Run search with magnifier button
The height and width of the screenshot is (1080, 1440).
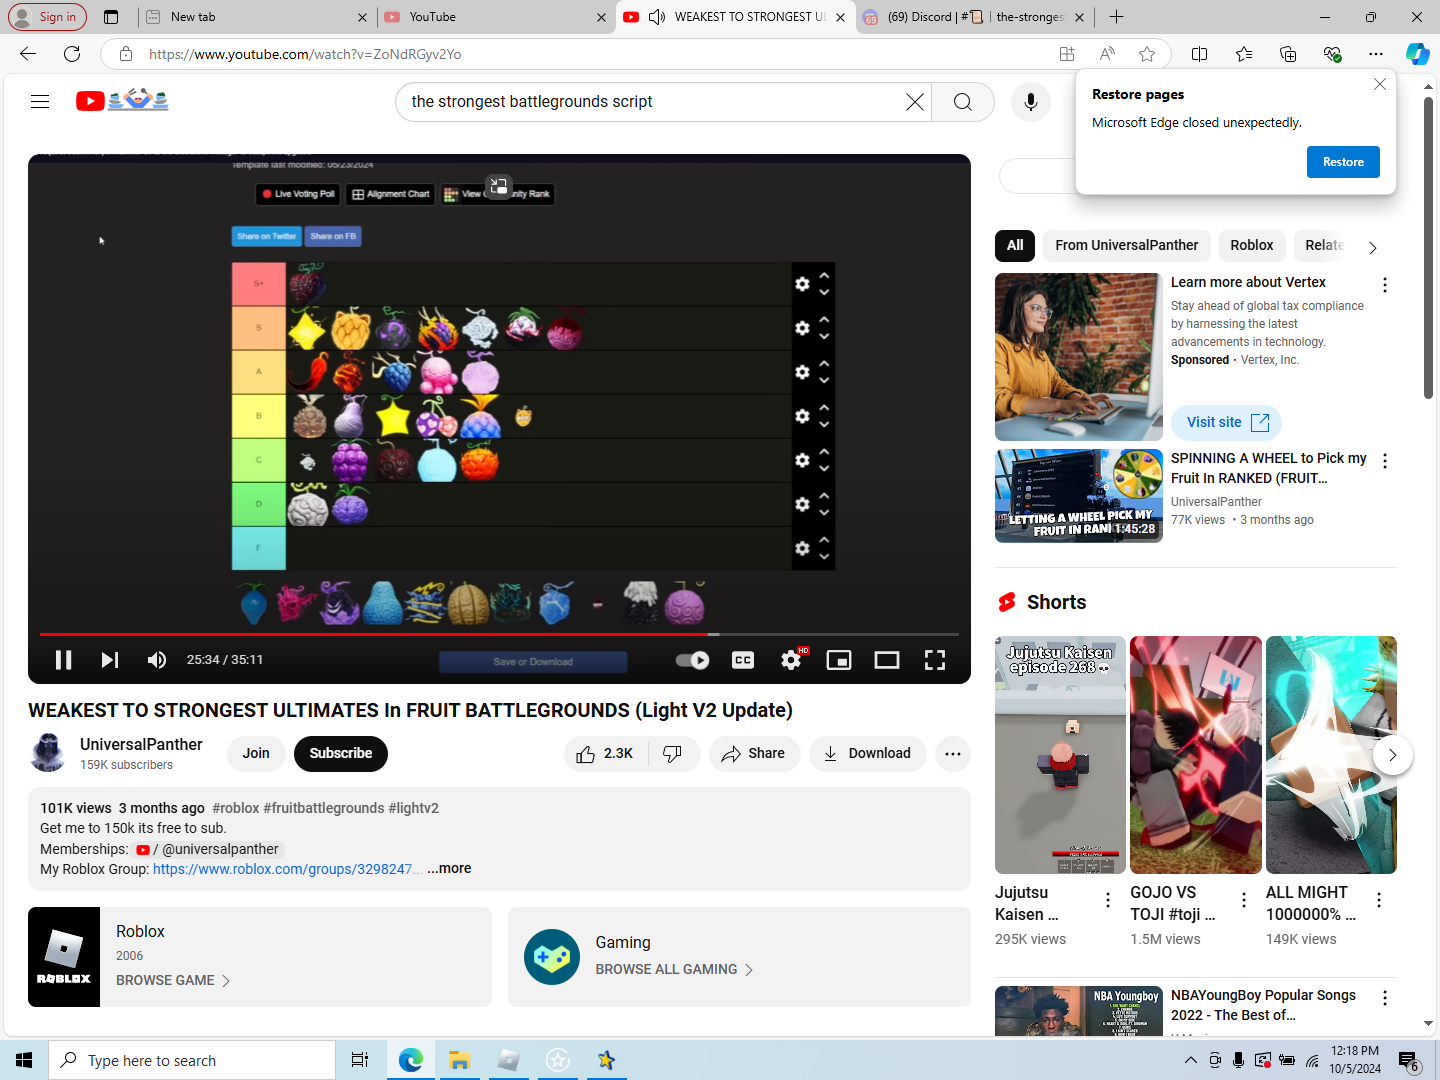click(963, 102)
